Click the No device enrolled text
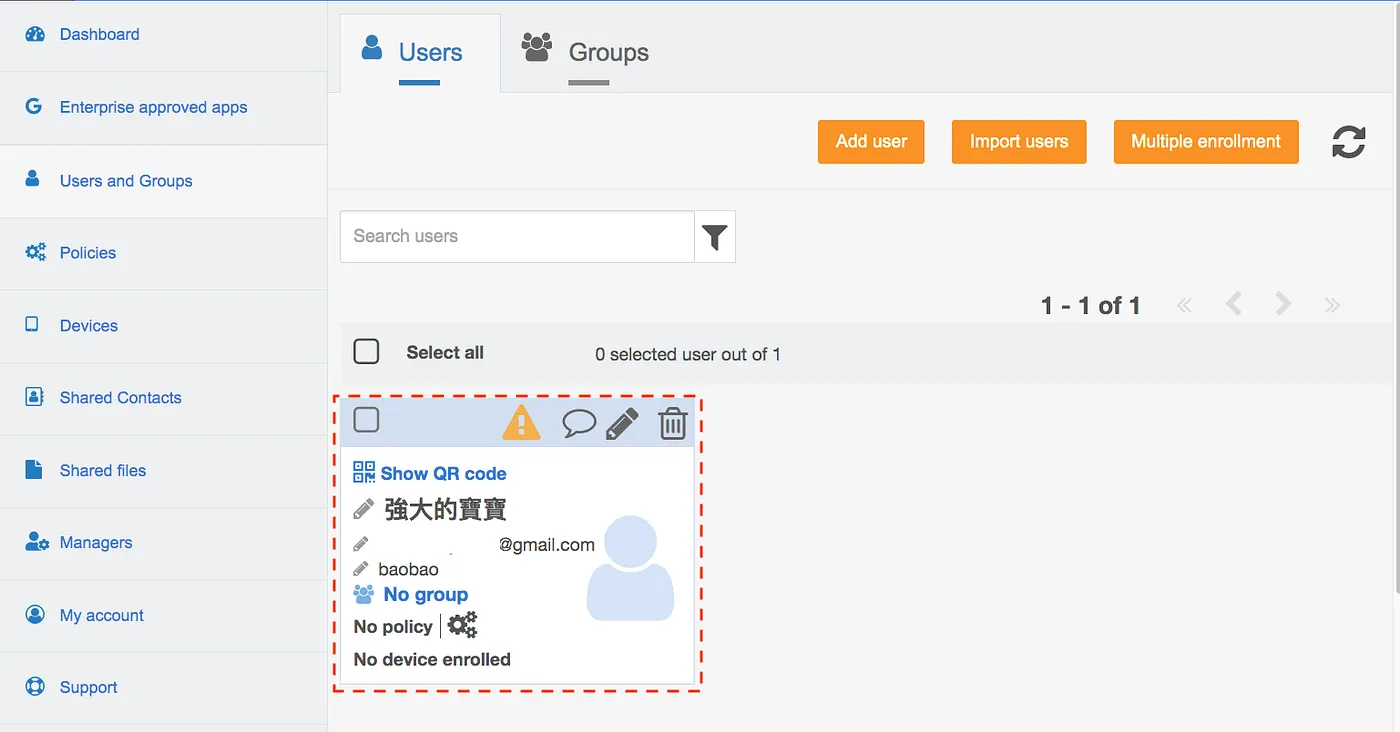Screen dimensions: 1400x732 (432, 660)
